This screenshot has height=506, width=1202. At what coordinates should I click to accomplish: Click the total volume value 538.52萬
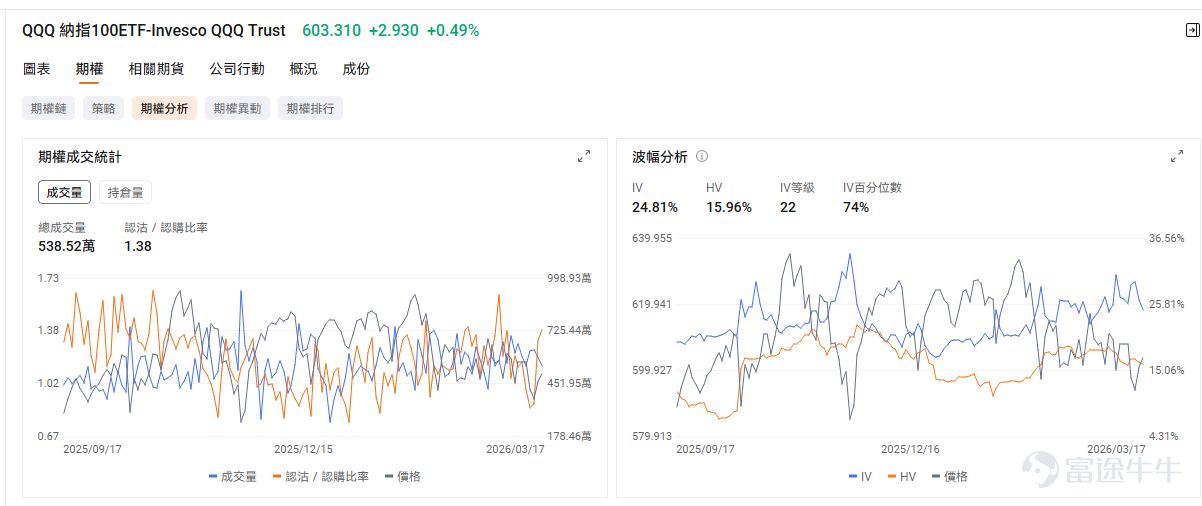(66, 245)
